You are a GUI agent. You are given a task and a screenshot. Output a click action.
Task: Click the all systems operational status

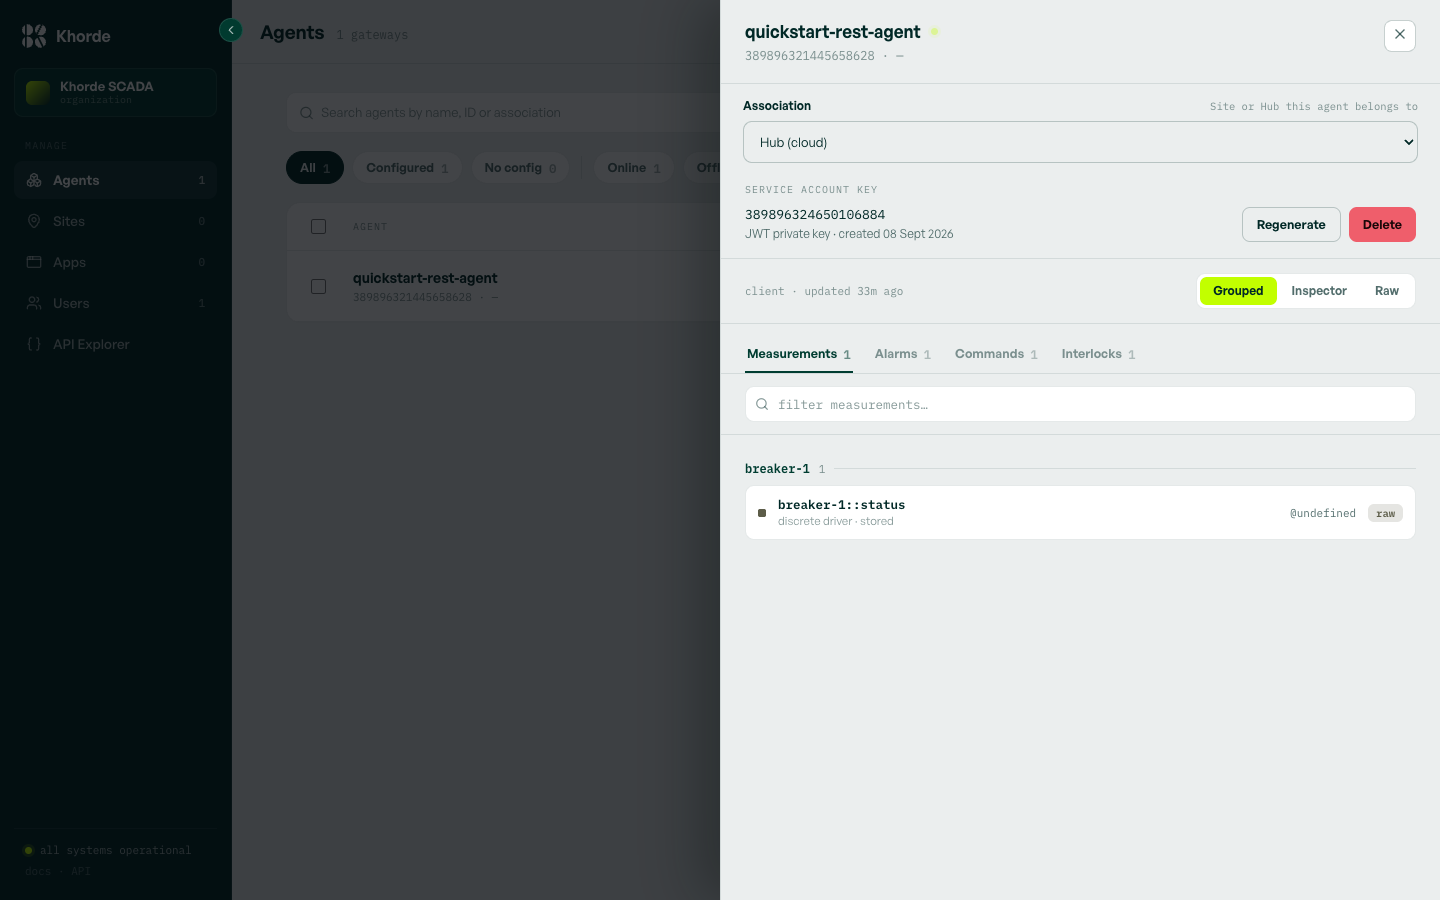click(108, 850)
